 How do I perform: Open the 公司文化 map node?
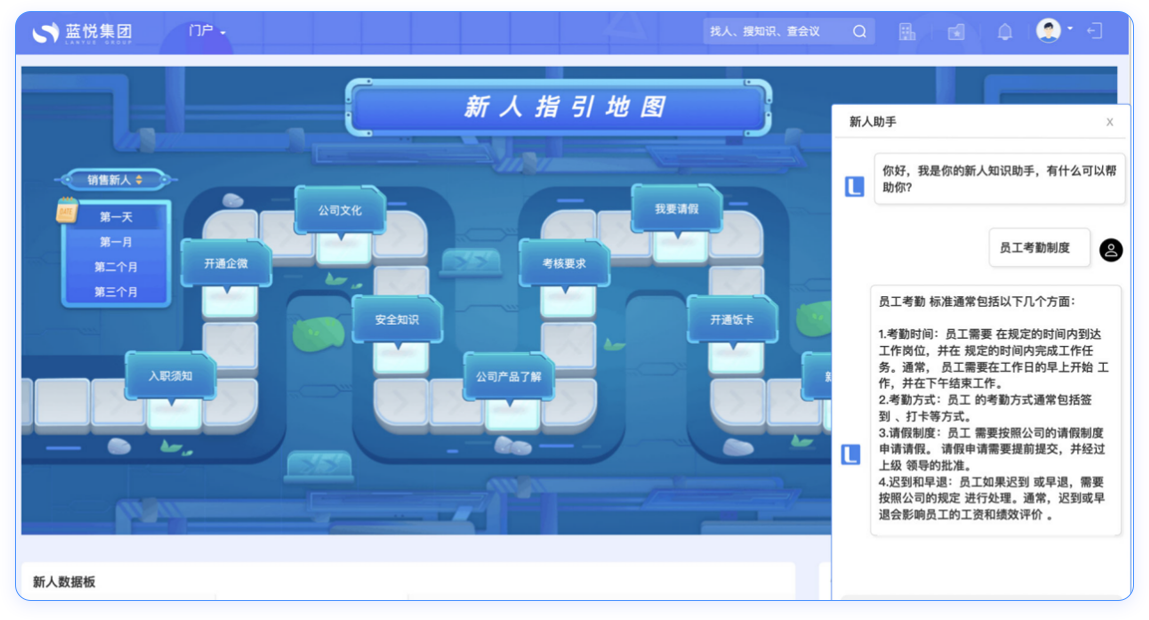pyautogui.click(x=340, y=211)
